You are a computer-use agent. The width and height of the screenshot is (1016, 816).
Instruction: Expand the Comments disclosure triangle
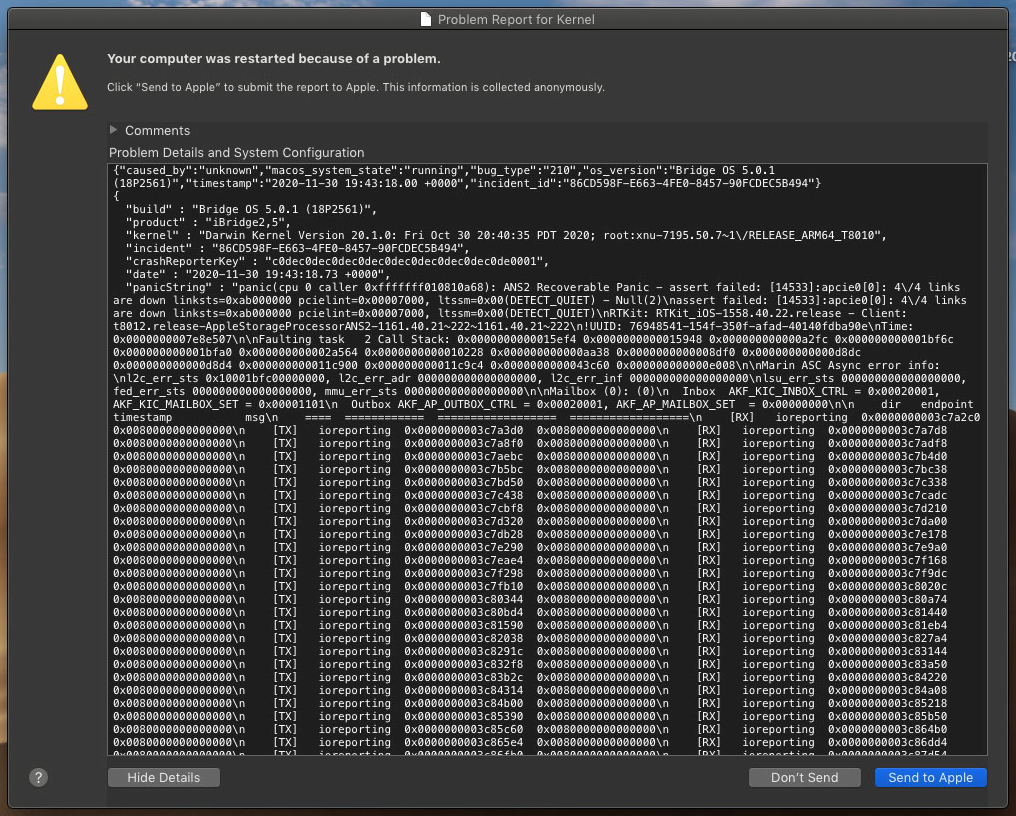113,130
